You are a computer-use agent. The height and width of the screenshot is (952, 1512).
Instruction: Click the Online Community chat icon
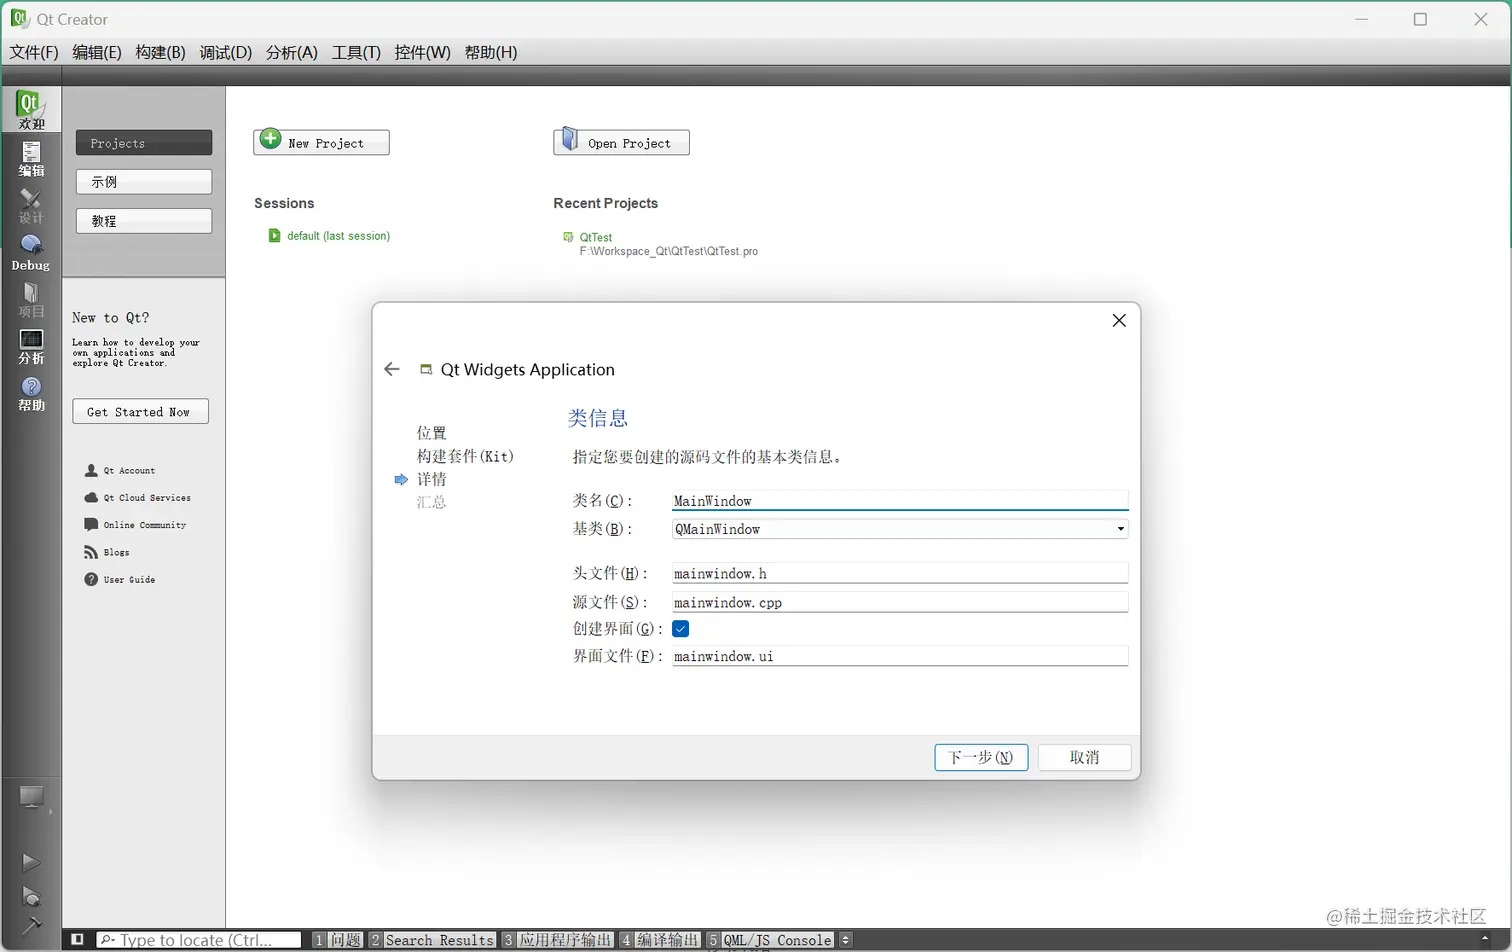coord(91,524)
